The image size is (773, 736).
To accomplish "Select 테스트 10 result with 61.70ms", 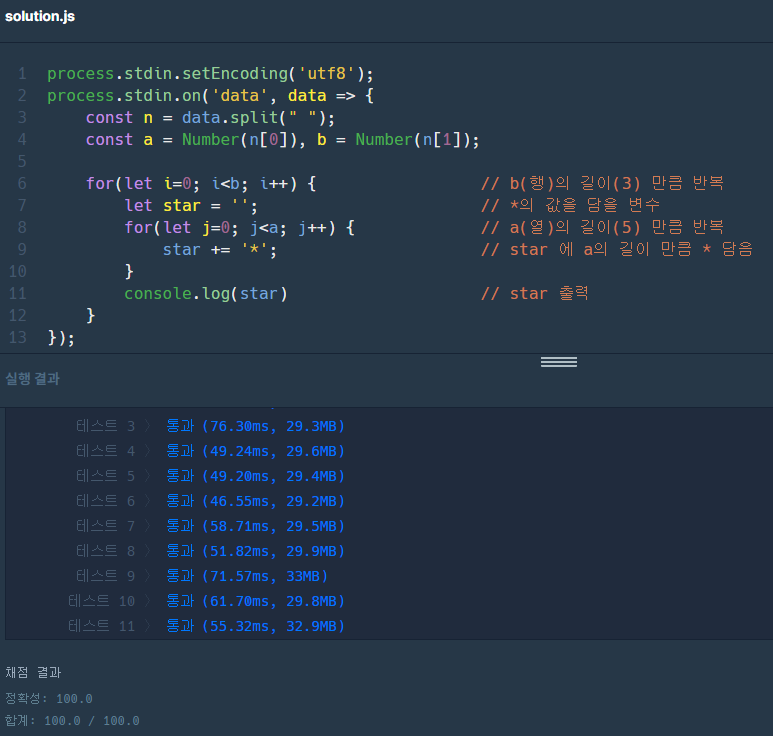I will pyautogui.click(x=206, y=601).
